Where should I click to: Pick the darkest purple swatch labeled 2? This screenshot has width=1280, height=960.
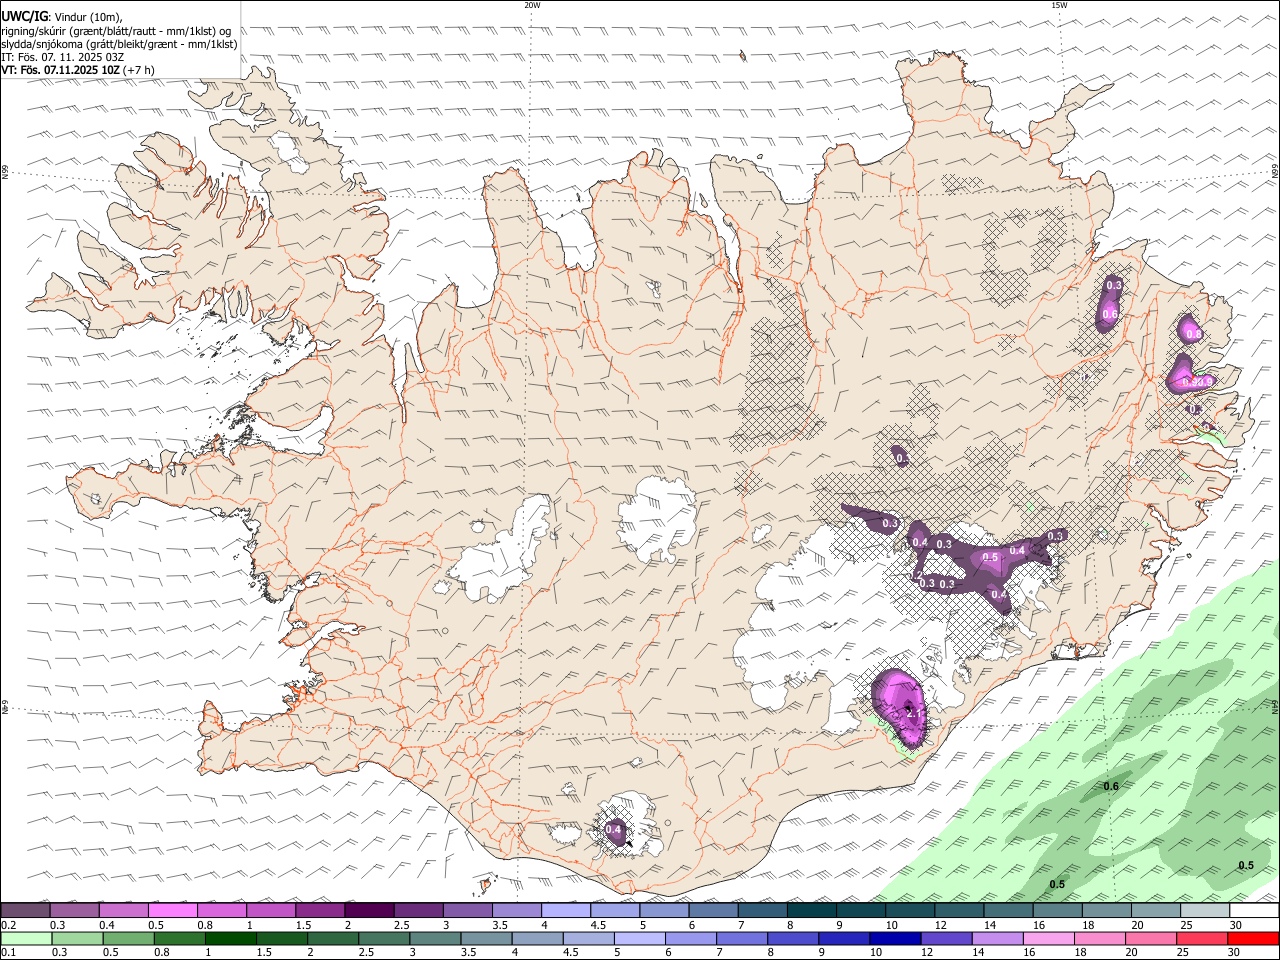coord(368,910)
